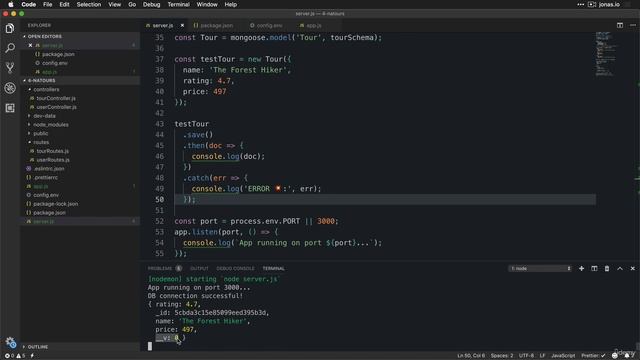Click the Prettier status bar entry

coord(593,356)
